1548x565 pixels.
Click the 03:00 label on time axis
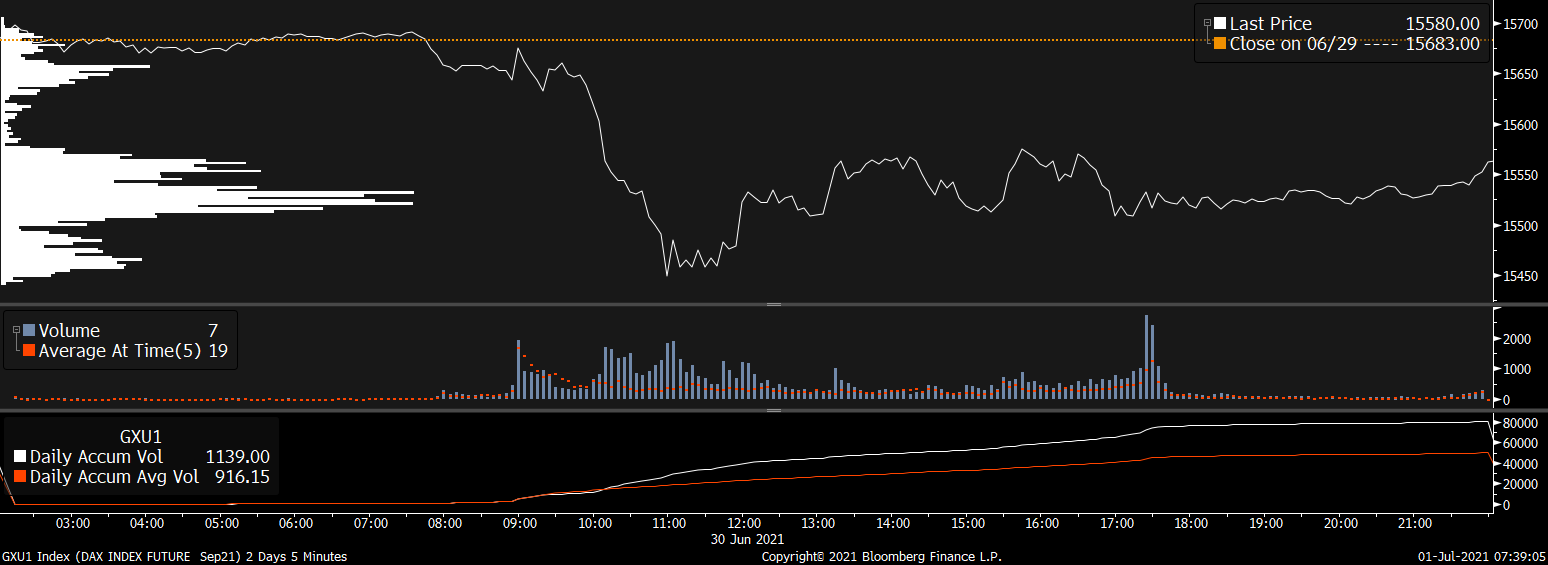tap(73, 523)
